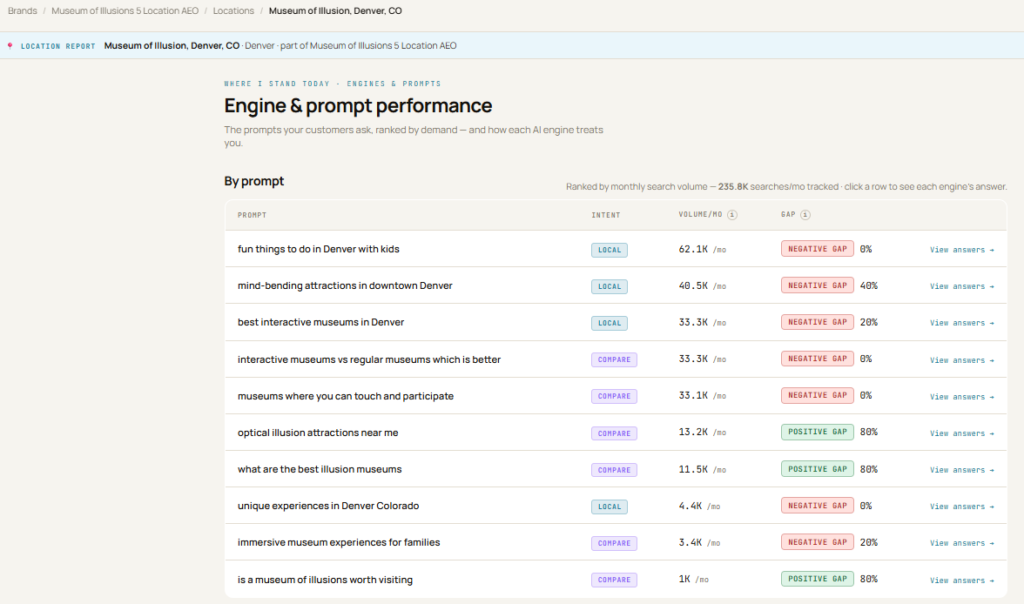The height and width of the screenshot is (604, 1024).
Task: View answers for is a museum of illusions worth visiting
Action: click(x=962, y=580)
